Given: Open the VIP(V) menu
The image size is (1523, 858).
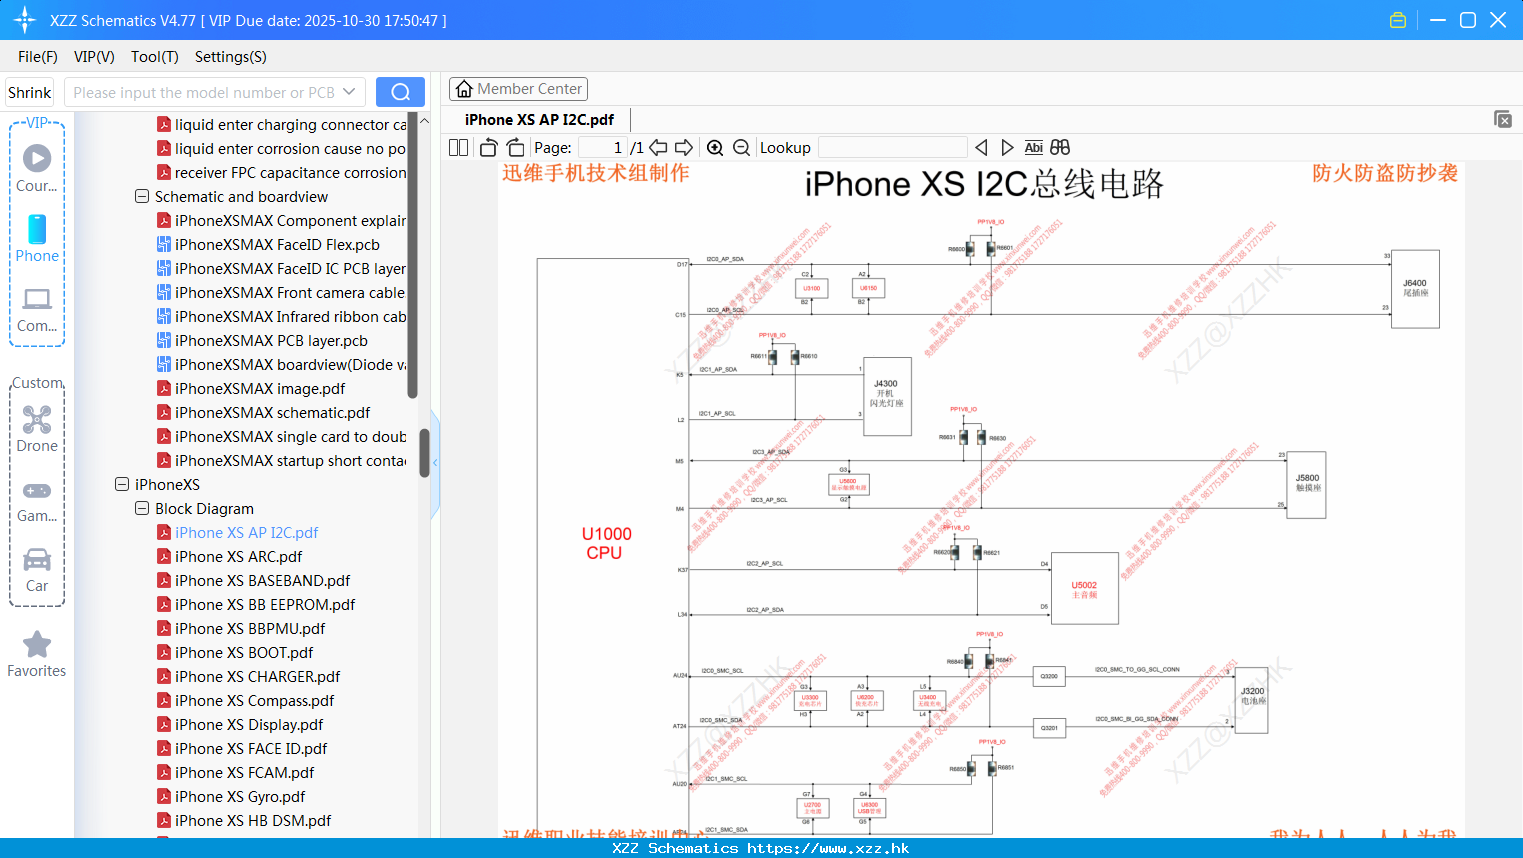Looking at the screenshot, I should (x=94, y=57).
